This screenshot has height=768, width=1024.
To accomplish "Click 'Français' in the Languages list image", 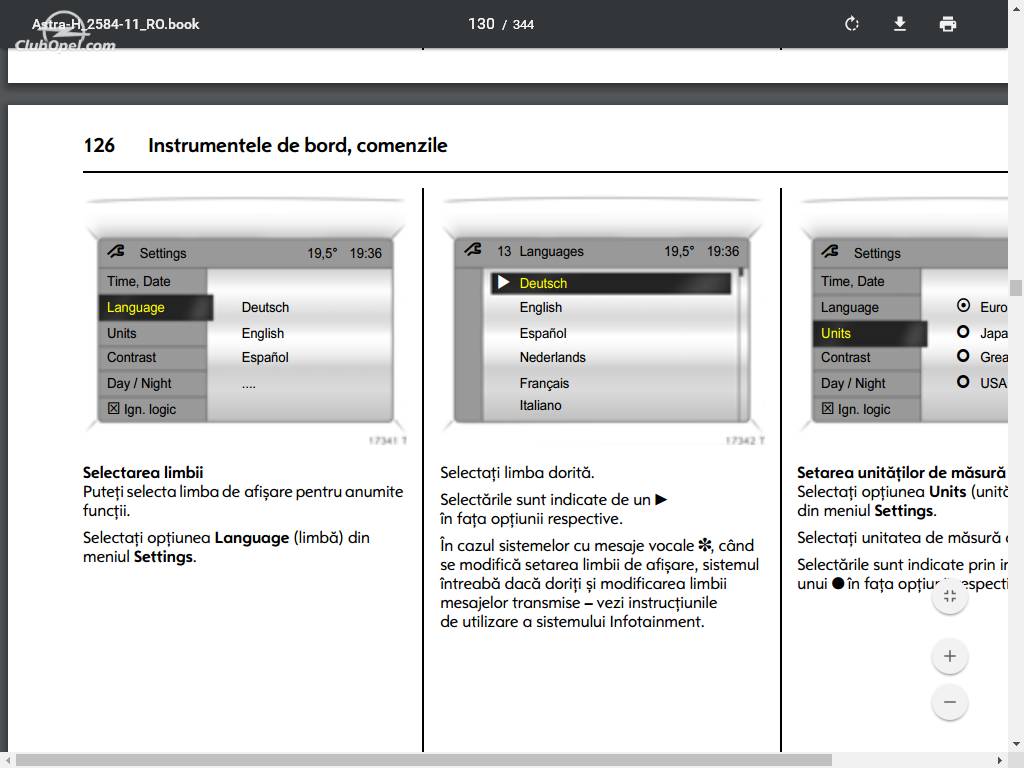I will [x=544, y=384].
